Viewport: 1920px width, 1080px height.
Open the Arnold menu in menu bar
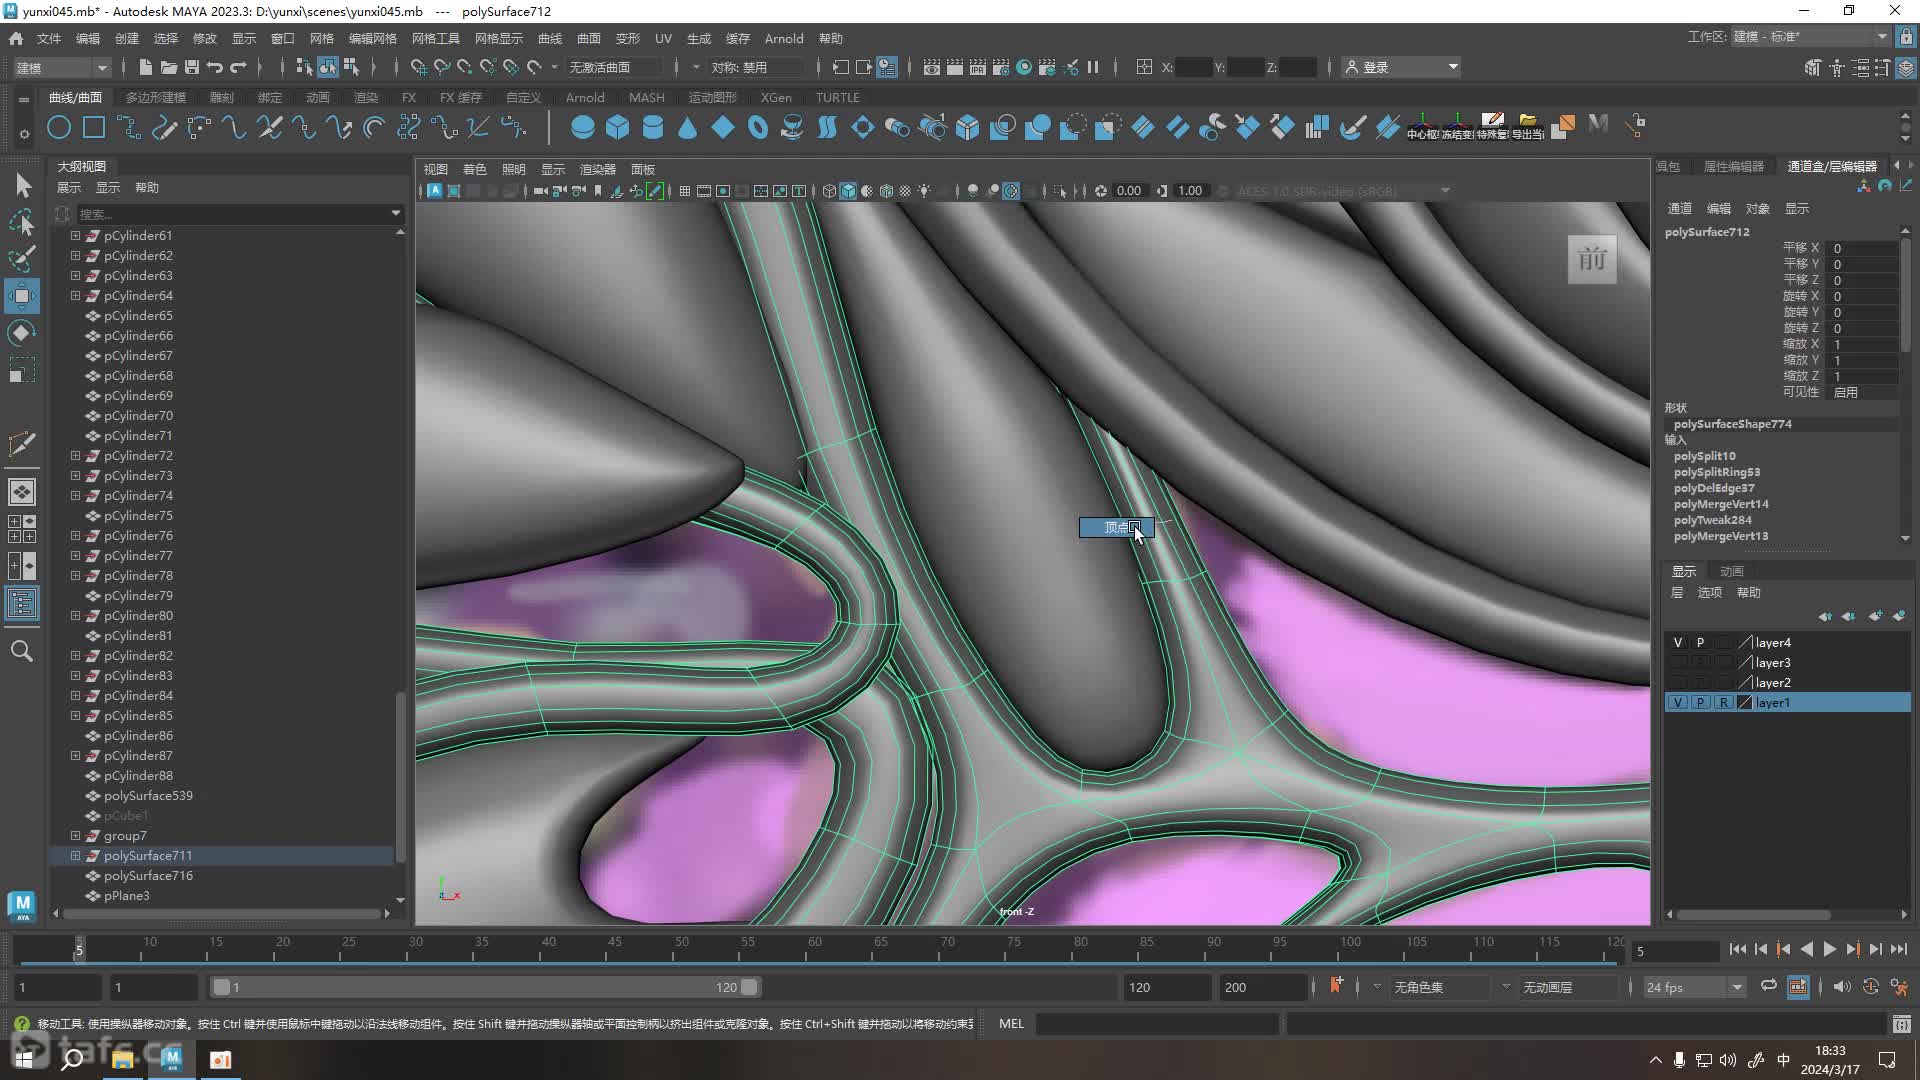[x=784, y=38]
